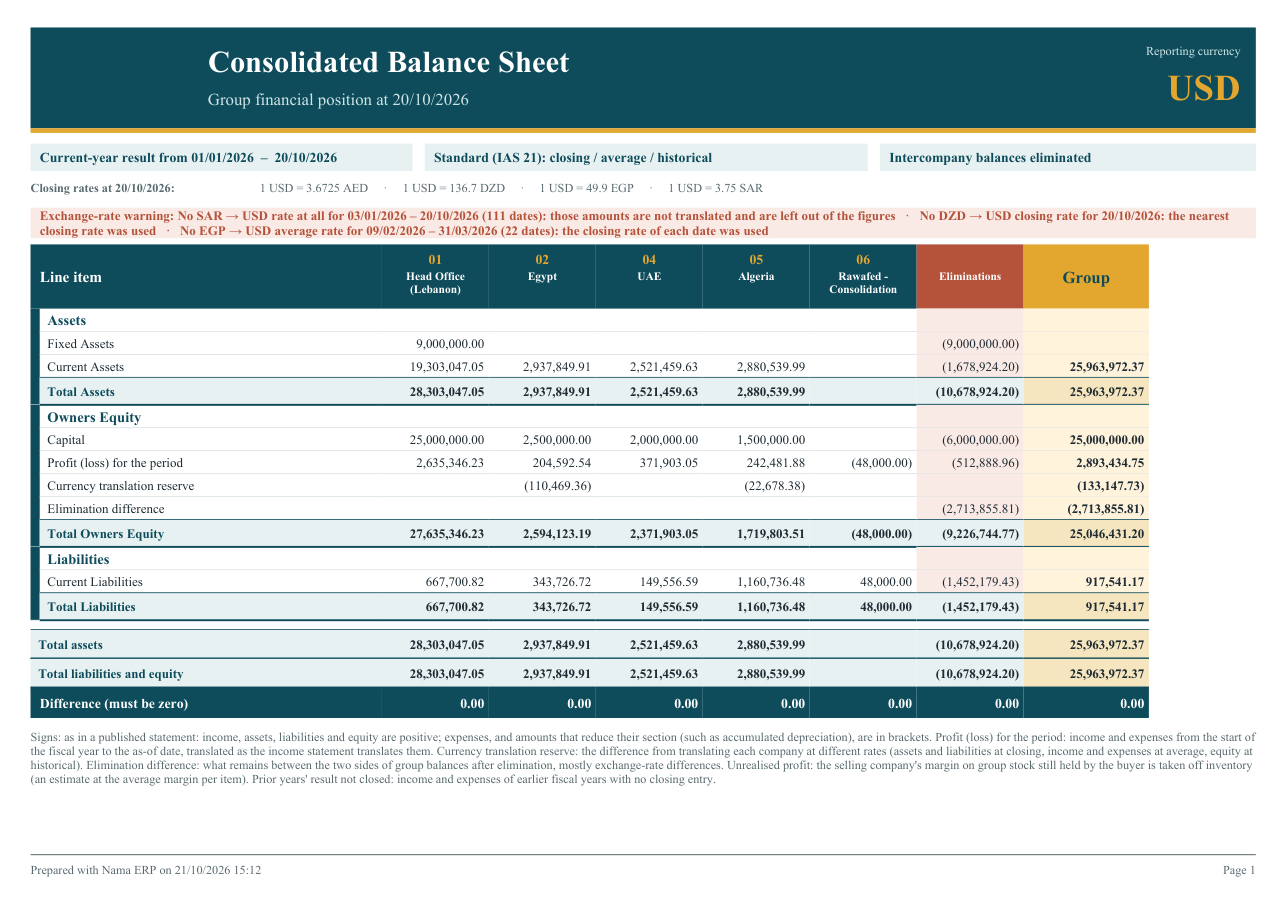Click the "Total Liabilities" row label
Image resolution: width=1287 pixels, height=910 pixels.
point(92,607)
